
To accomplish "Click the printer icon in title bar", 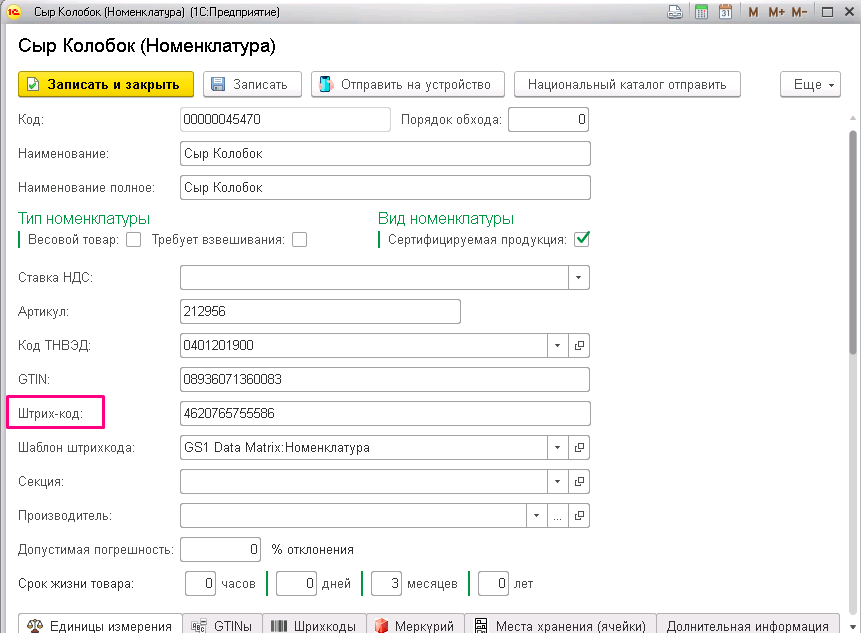I will (x=675, y=12).
